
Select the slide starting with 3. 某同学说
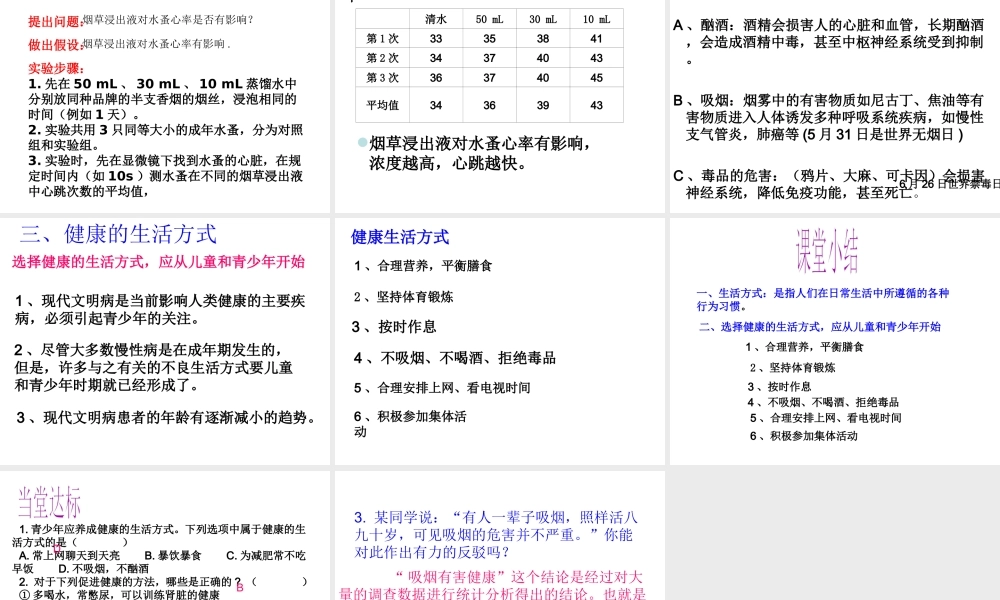point(499,536)
